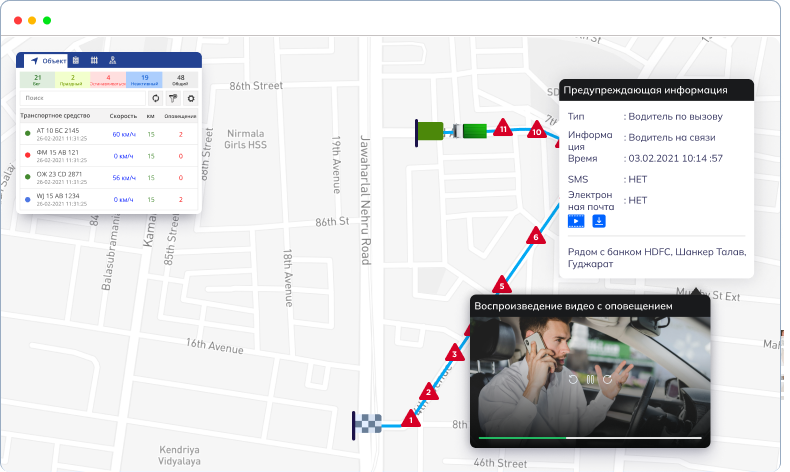Click 0 км/ч speed of WJ 15 AB 1234
This screenshot has width=790, height=472.
[x=123, y=199]
